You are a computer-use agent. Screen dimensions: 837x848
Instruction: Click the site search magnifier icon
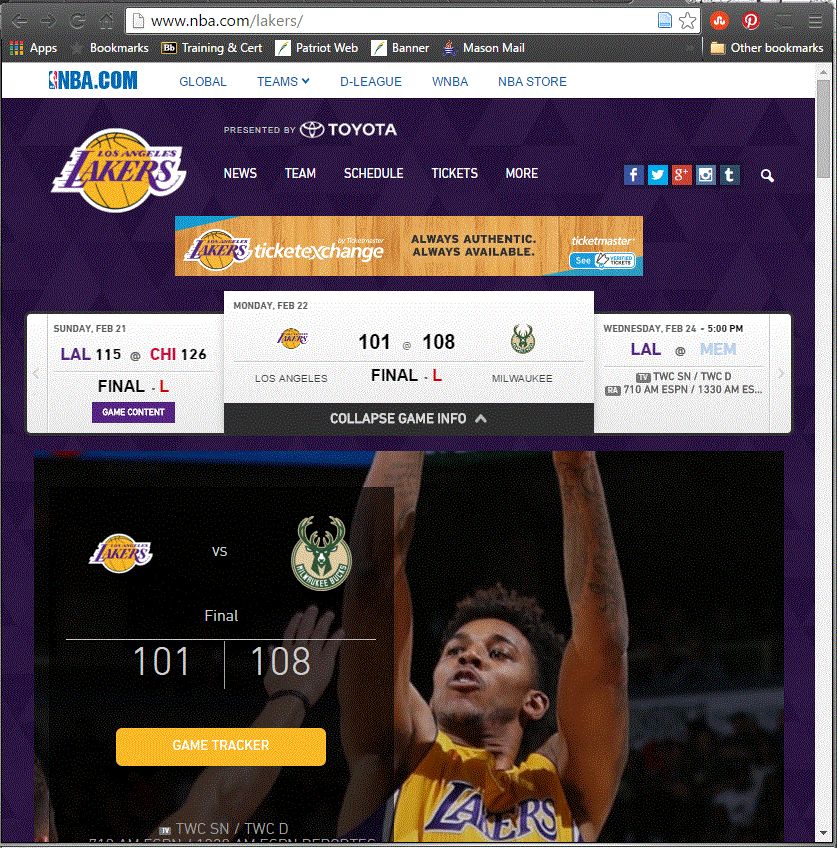click(x=767, y=176)
